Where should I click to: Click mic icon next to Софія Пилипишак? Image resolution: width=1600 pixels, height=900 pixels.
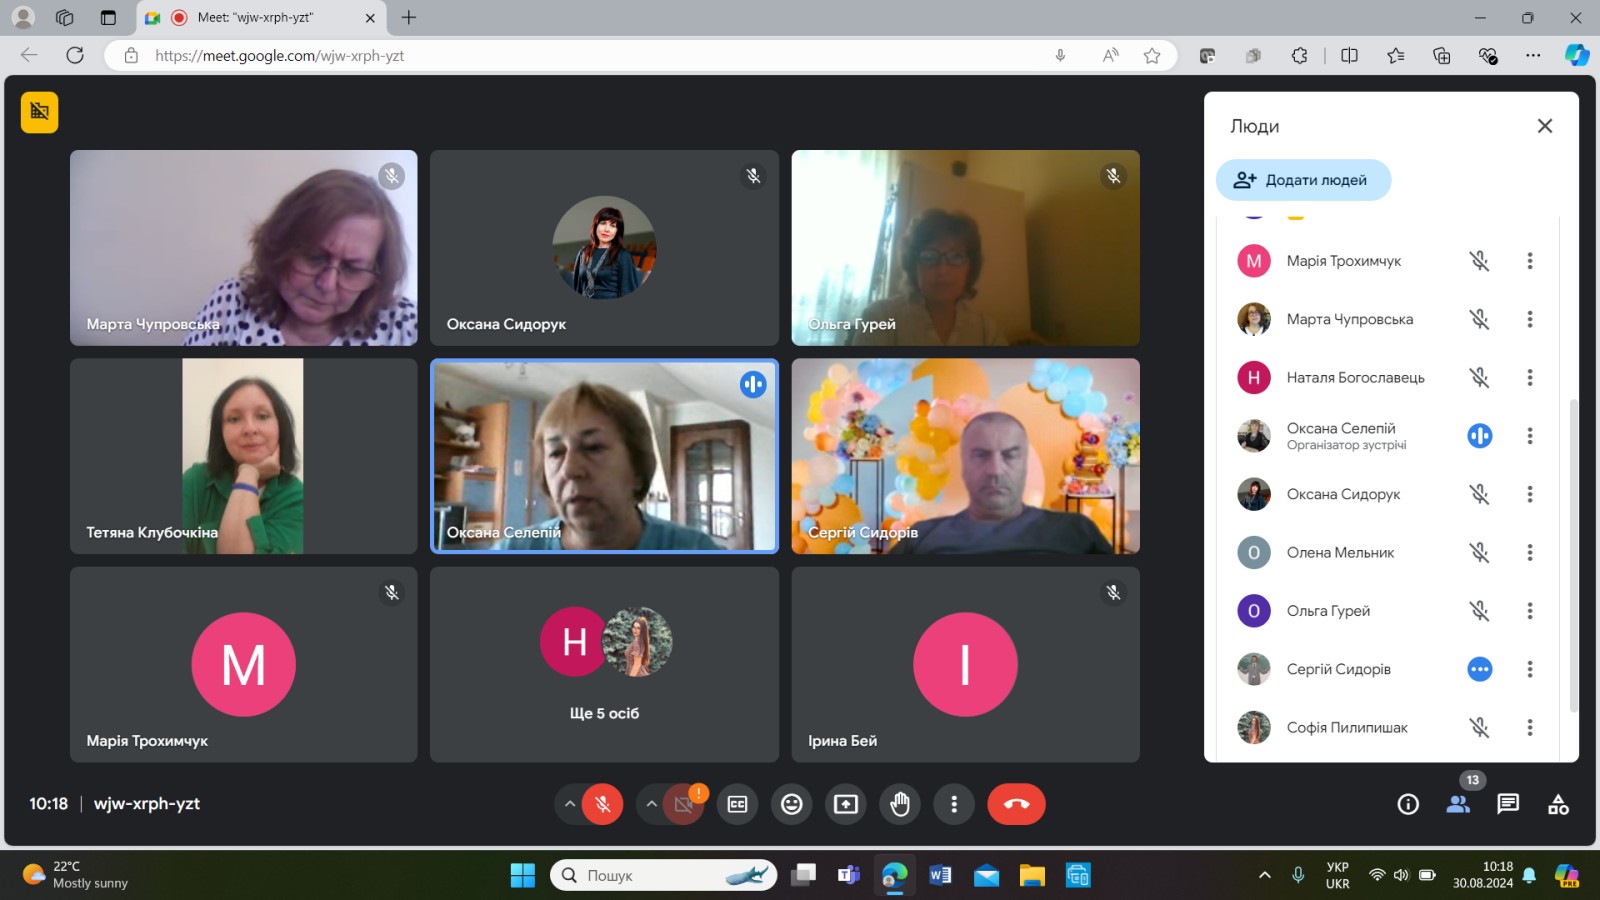(x=1479, y=727)
